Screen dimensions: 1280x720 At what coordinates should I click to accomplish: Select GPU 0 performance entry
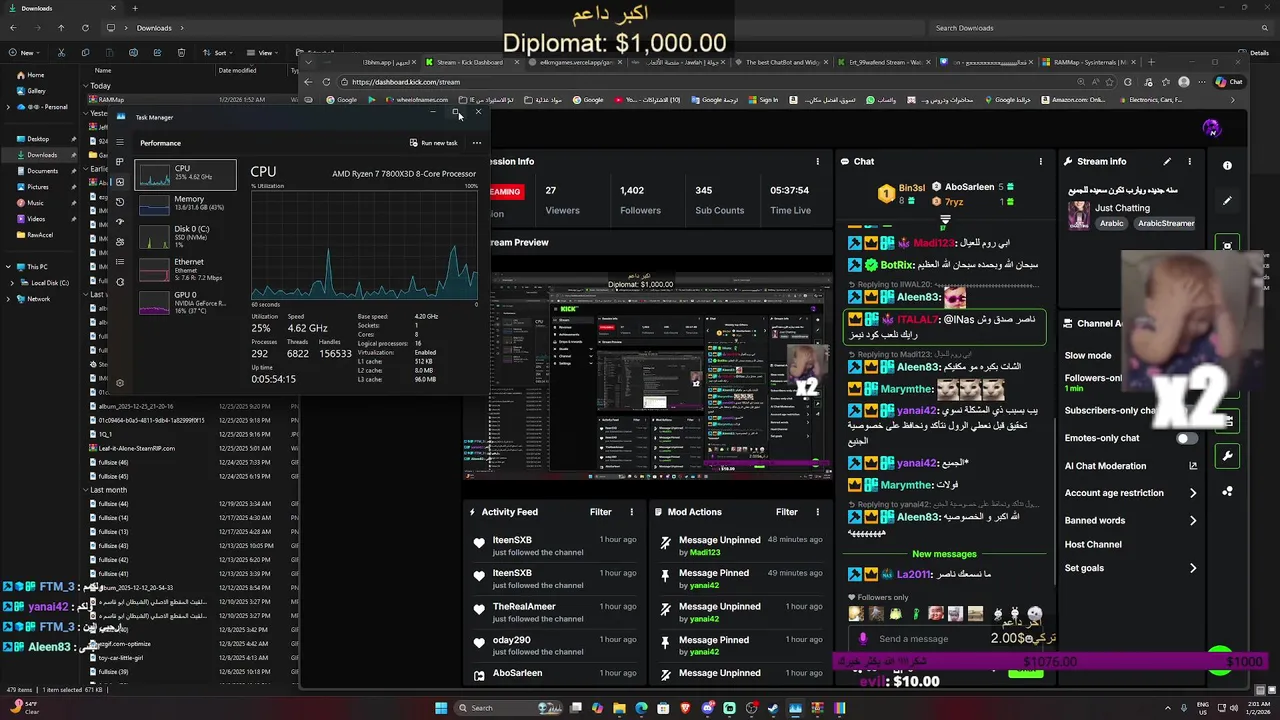coord(186,302)
